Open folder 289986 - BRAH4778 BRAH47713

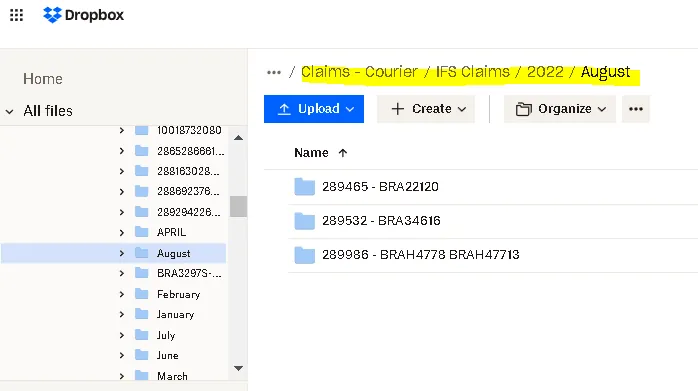pos(421,254)
